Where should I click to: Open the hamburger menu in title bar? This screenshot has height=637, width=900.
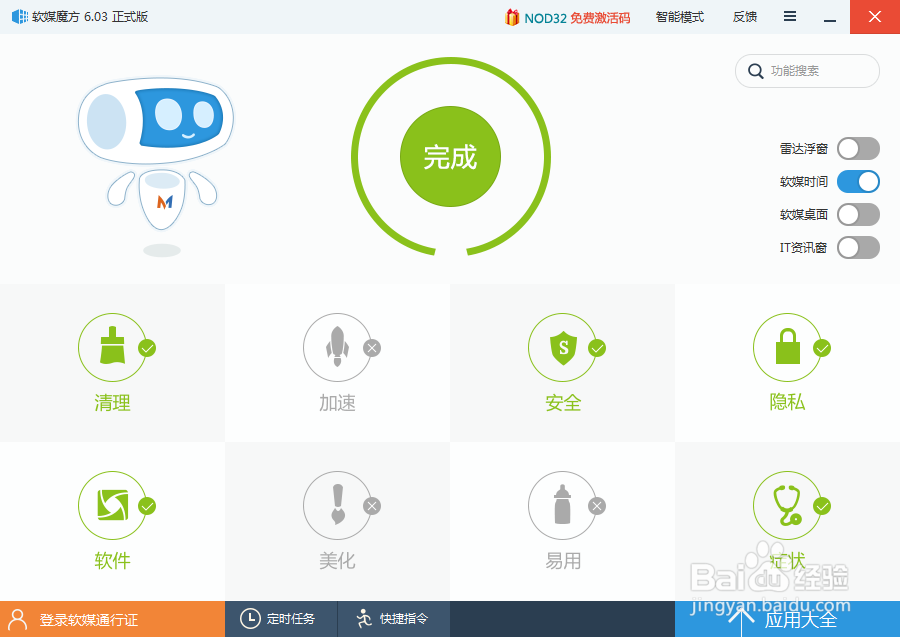[789, 17]
